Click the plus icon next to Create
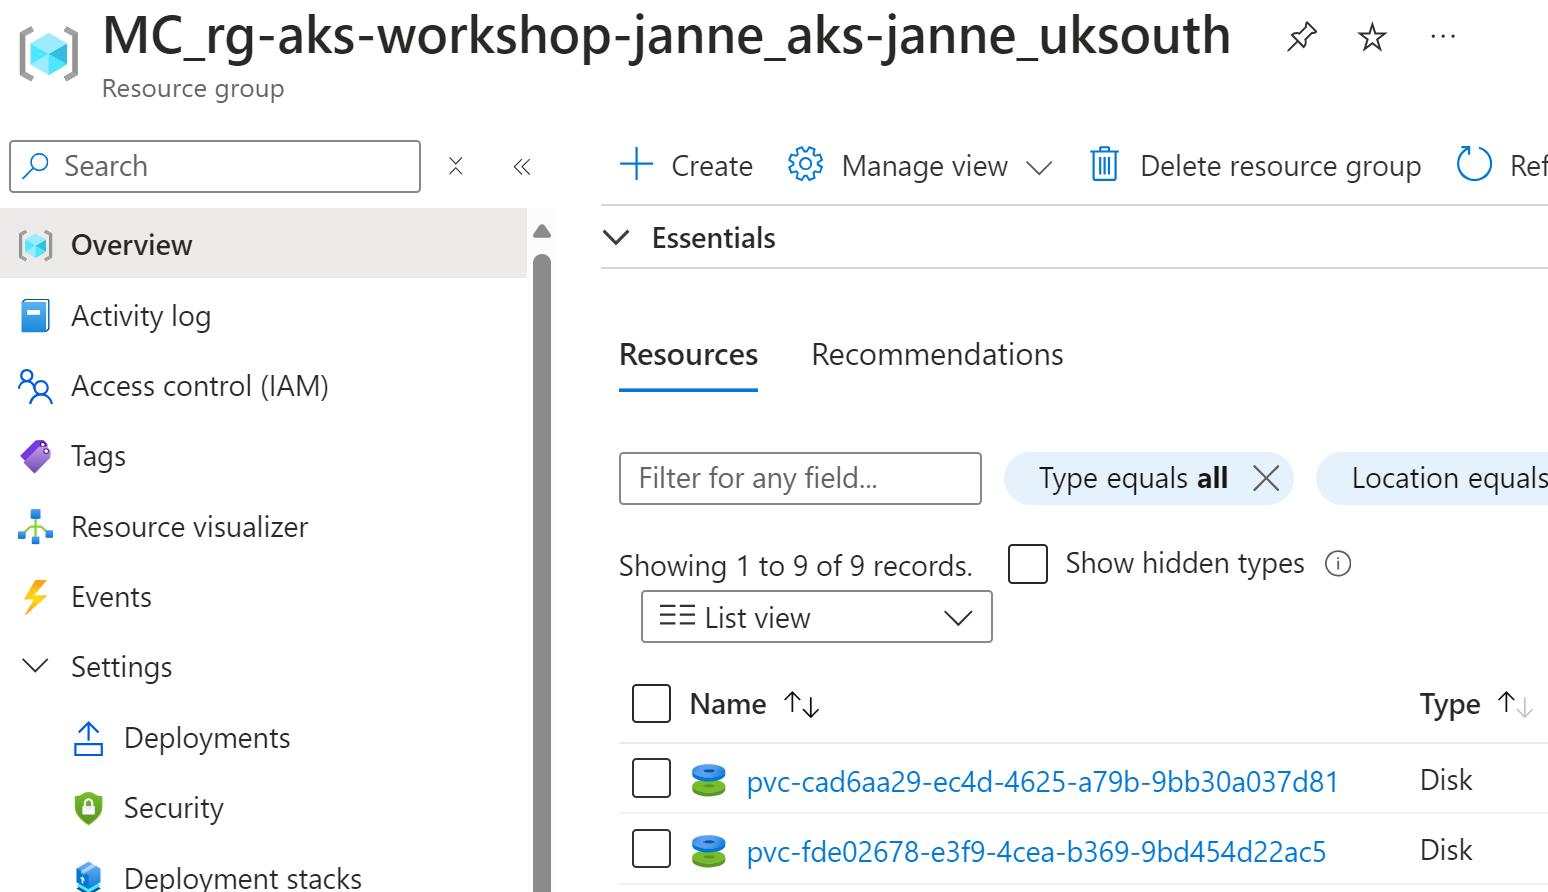Screen dimensions: 1548x892 636,164
